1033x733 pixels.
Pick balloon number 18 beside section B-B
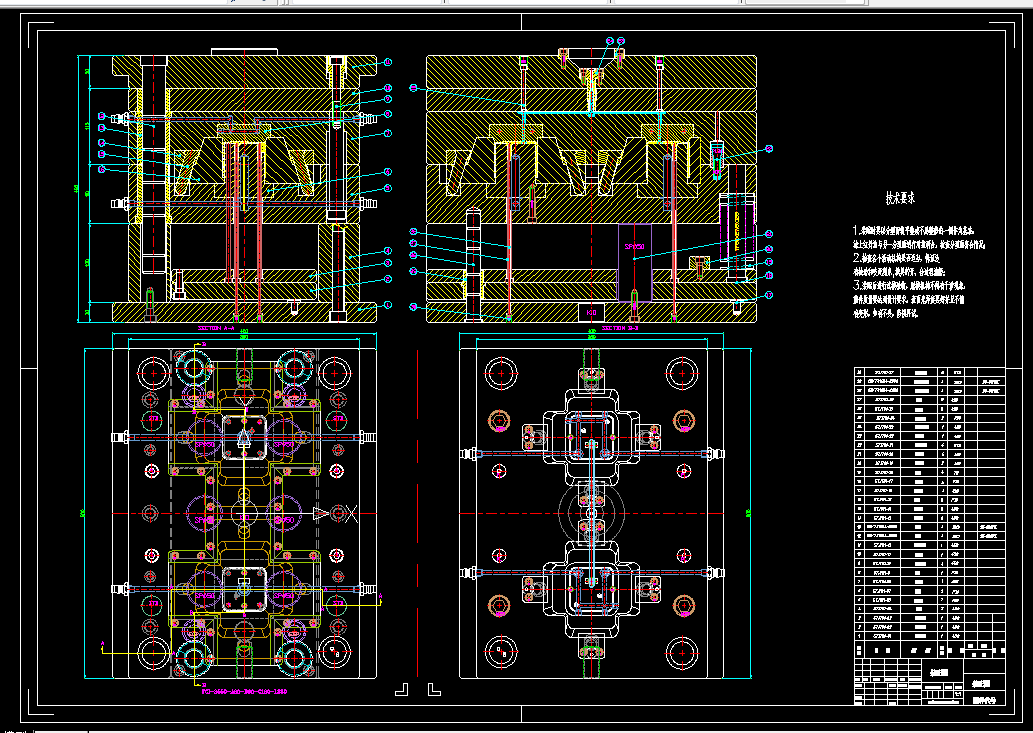tap(769, 276)
